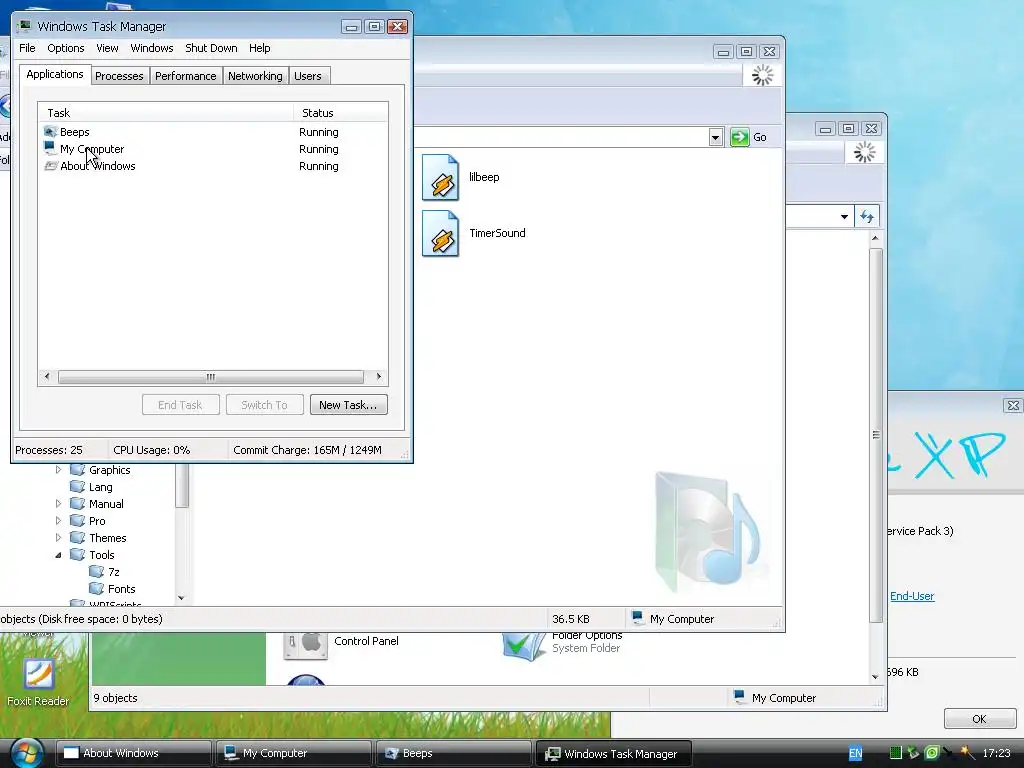Open the Shut Down menu
Screen dimensions: 1024x768
coord(211,48)
